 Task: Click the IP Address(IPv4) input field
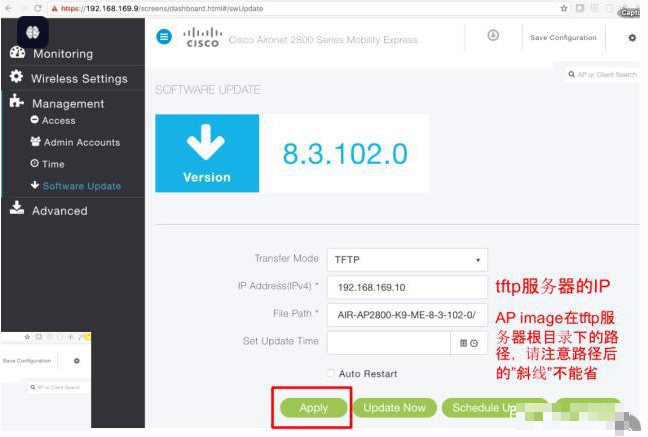pos(407,287)
